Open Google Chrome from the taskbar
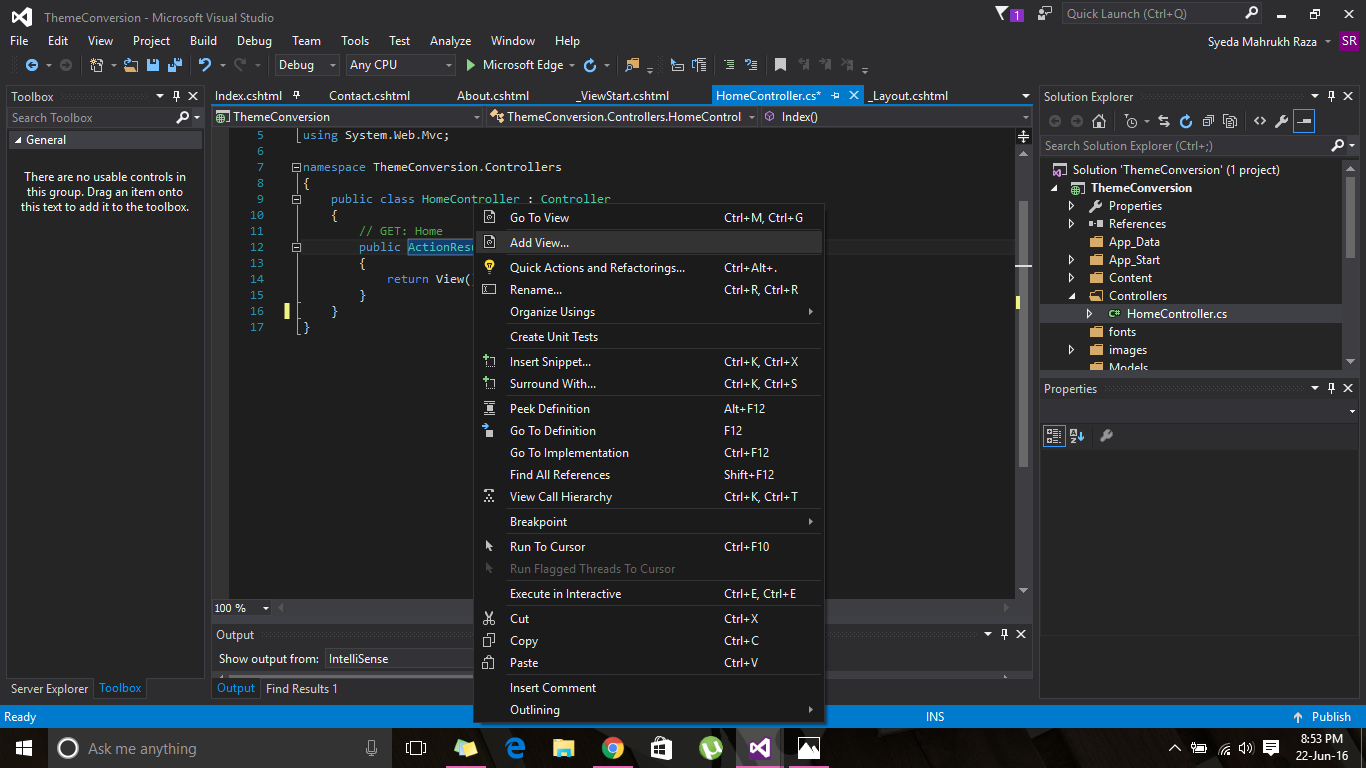This screenshot has width=1366, height=768. pyautogui.click(x=613, y=748)
